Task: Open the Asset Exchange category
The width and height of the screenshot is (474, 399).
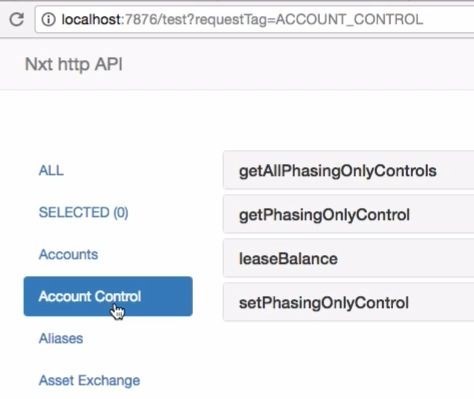Action: [89, 380]
